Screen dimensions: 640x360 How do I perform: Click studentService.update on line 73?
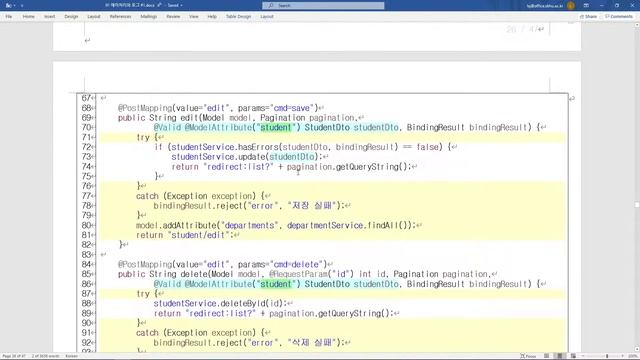pyautogui.click(x=218, y=157)
